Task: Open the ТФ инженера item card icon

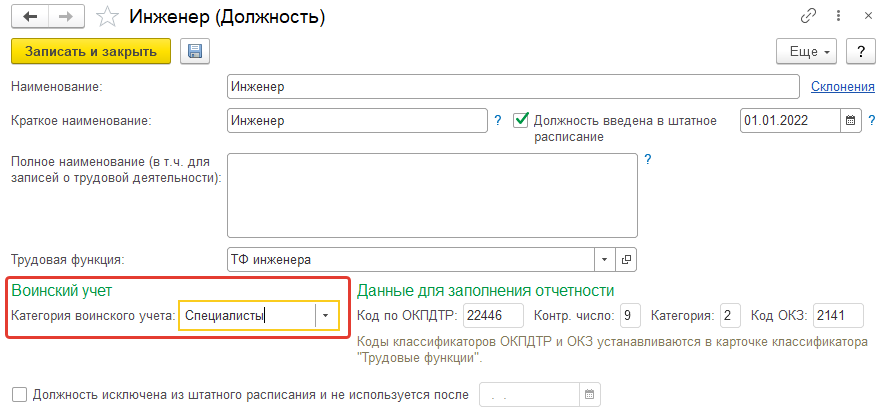Action: (x=626, y=260)
